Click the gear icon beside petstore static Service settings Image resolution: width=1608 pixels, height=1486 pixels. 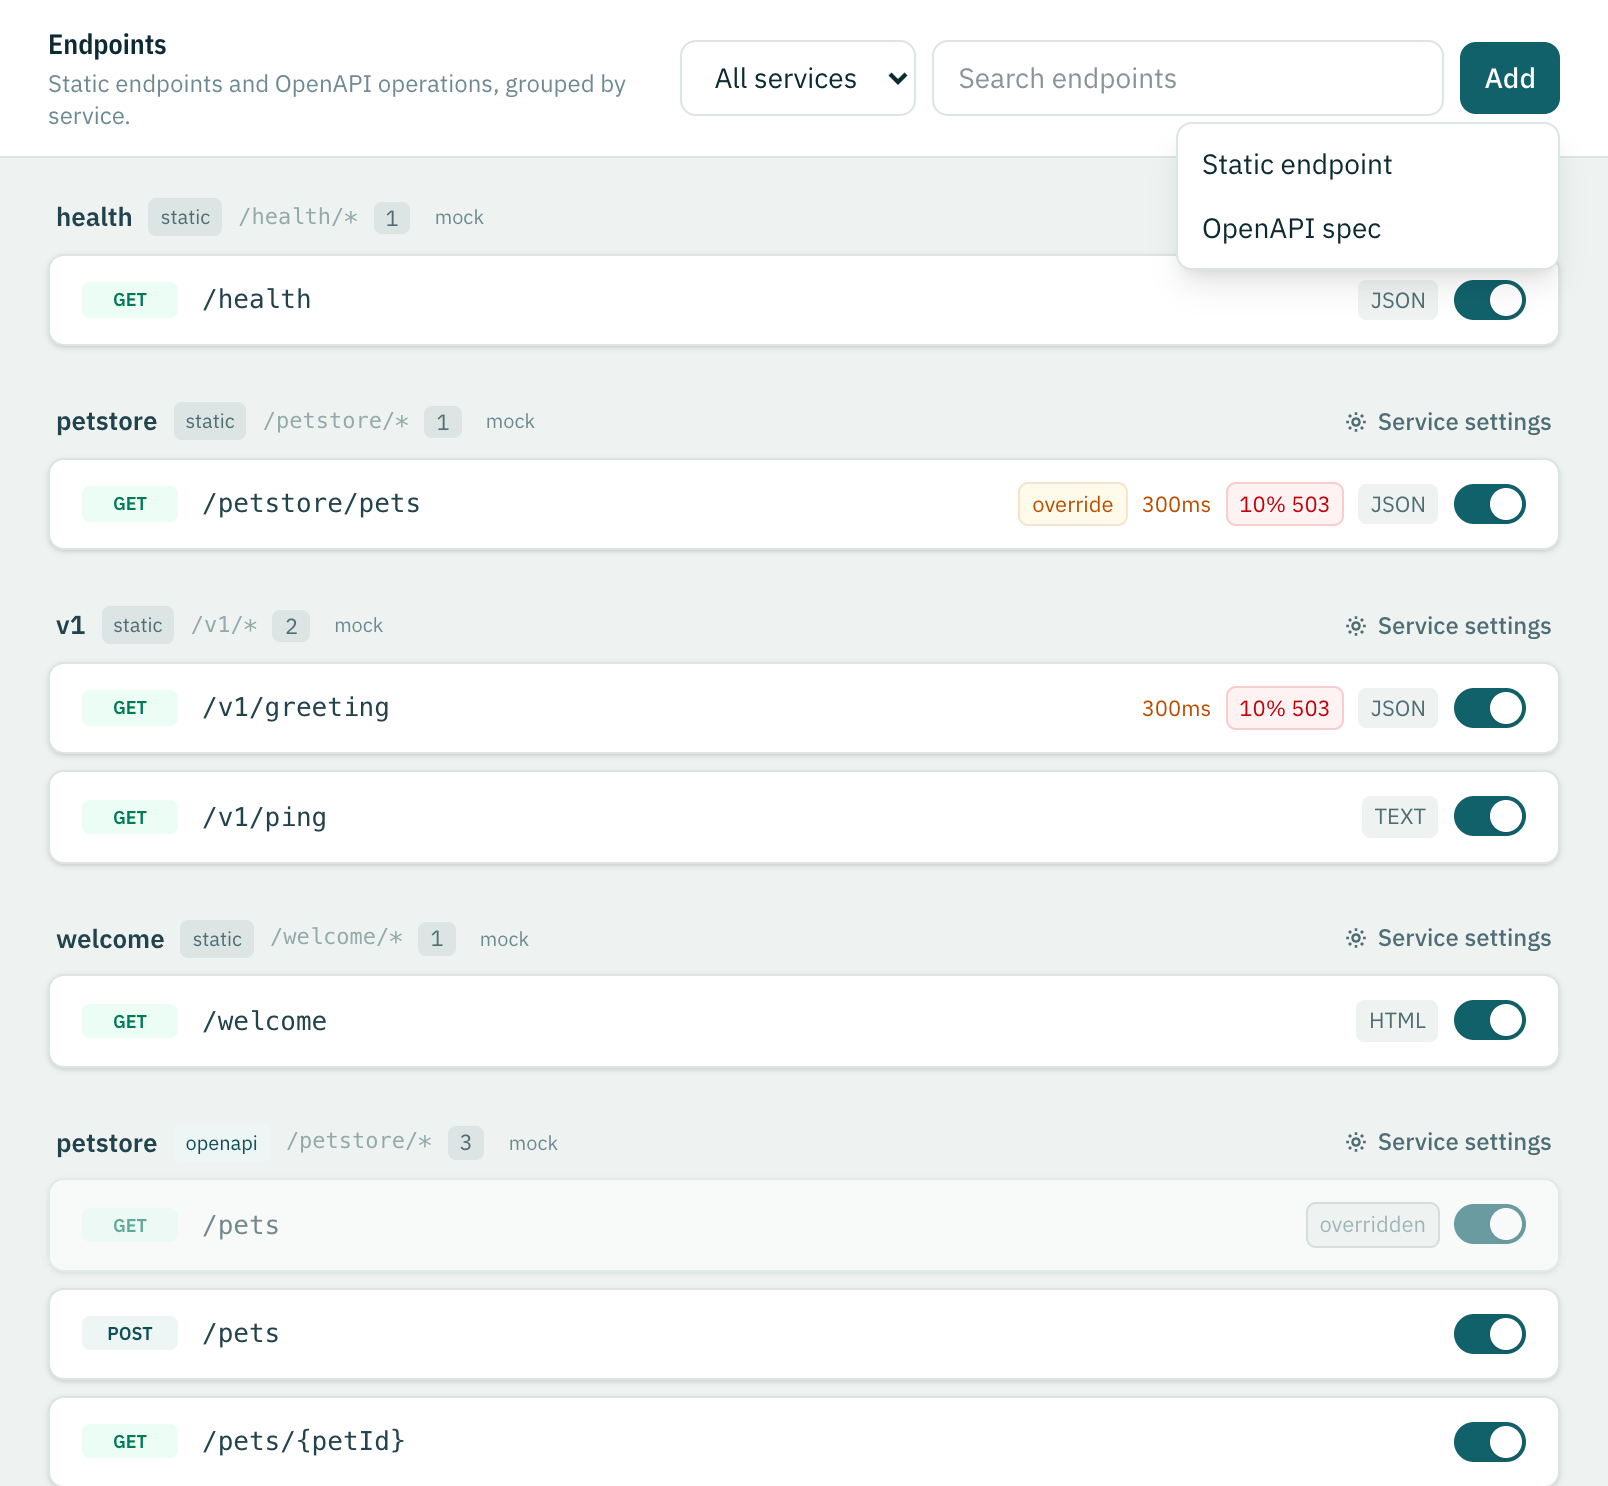coord(1355,422)
